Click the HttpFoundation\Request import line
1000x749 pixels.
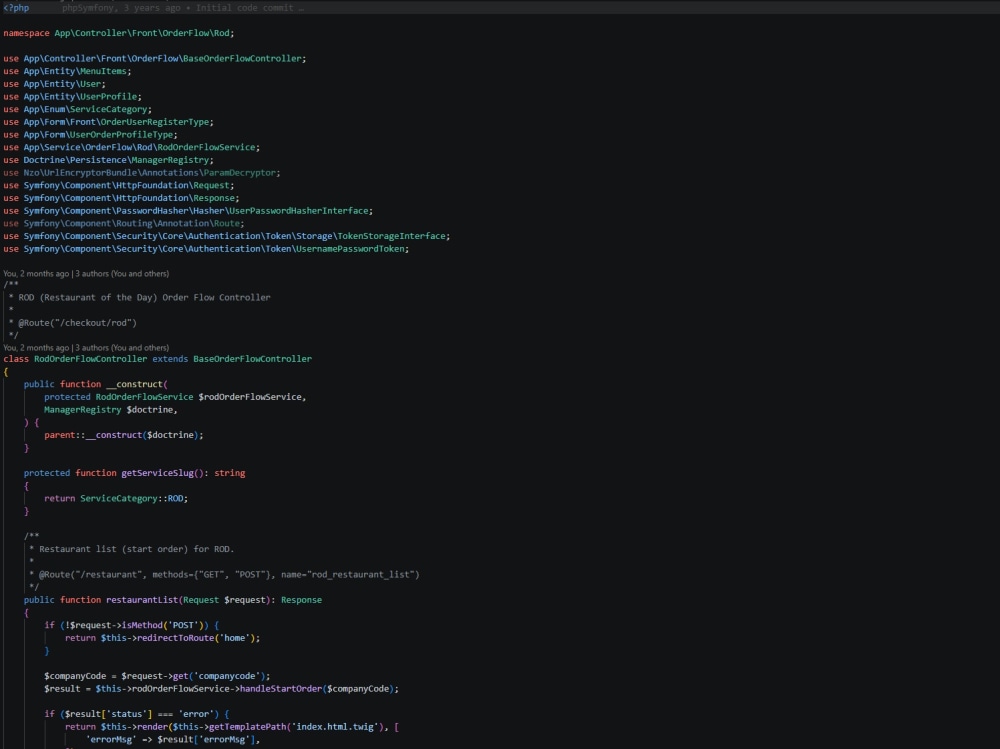[119, 186]
